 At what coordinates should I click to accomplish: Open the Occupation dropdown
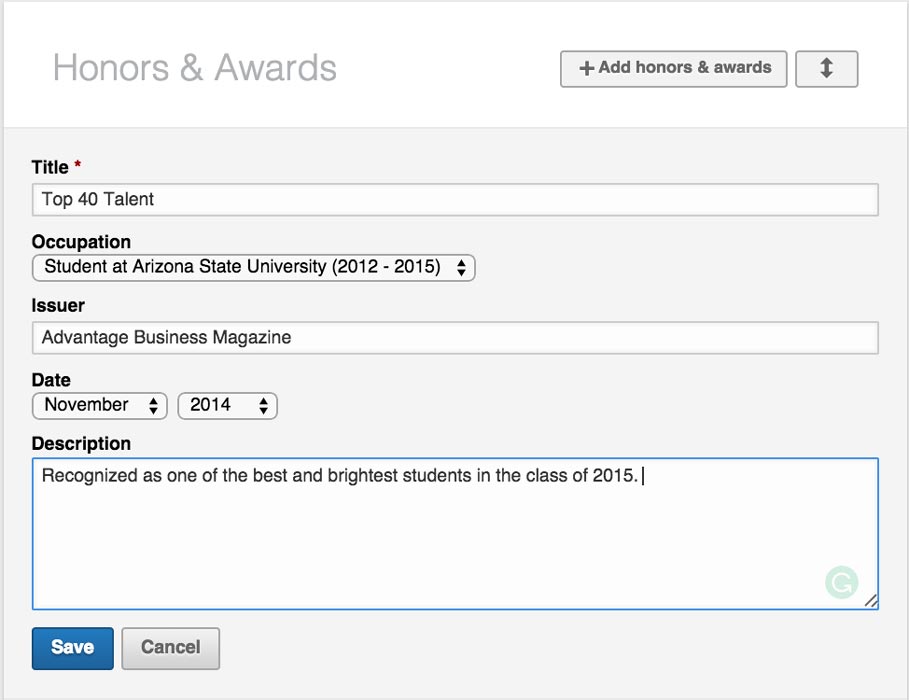pyautogui.click(x=253, y=267)
